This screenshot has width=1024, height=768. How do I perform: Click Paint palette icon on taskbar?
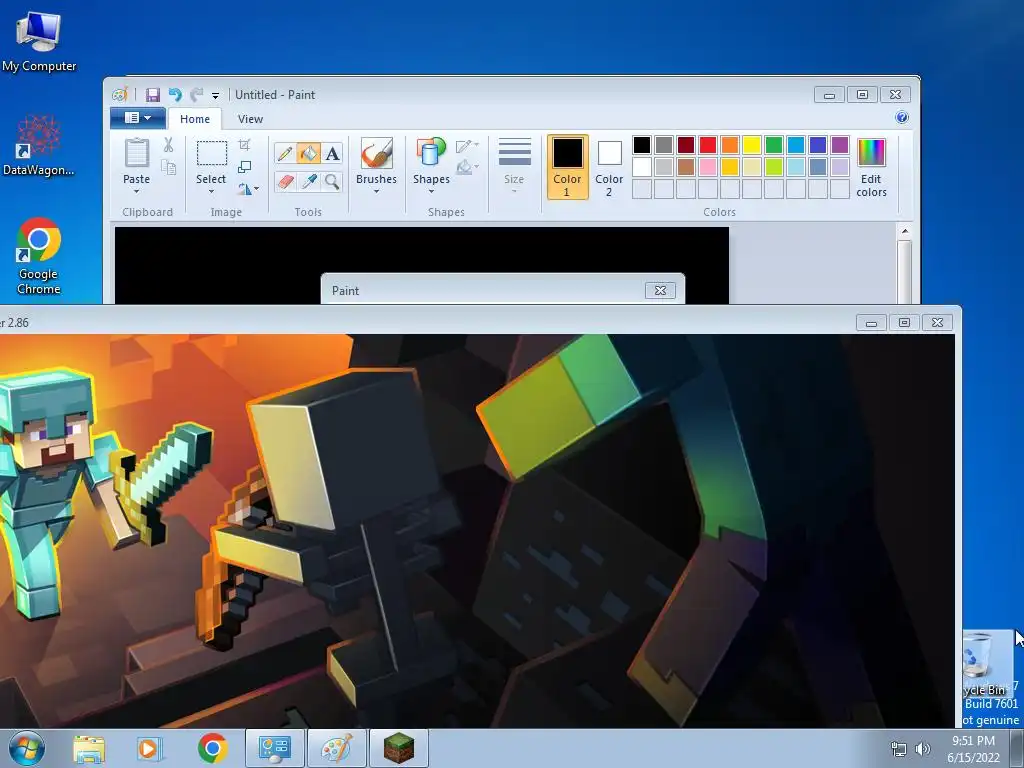[336, 748]
